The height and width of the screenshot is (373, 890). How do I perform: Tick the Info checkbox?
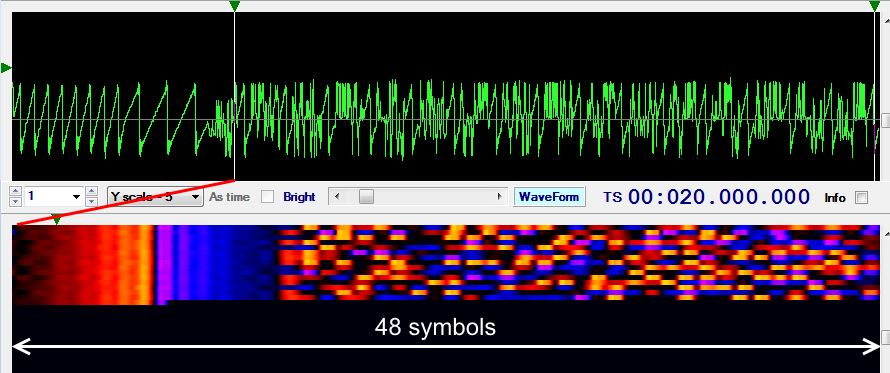[862, 198]
